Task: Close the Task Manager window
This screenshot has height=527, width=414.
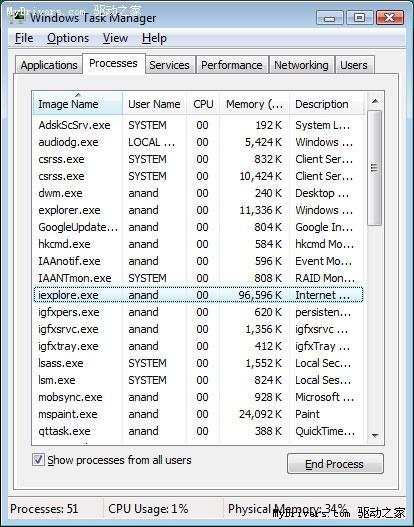Action: click(389, 17)
